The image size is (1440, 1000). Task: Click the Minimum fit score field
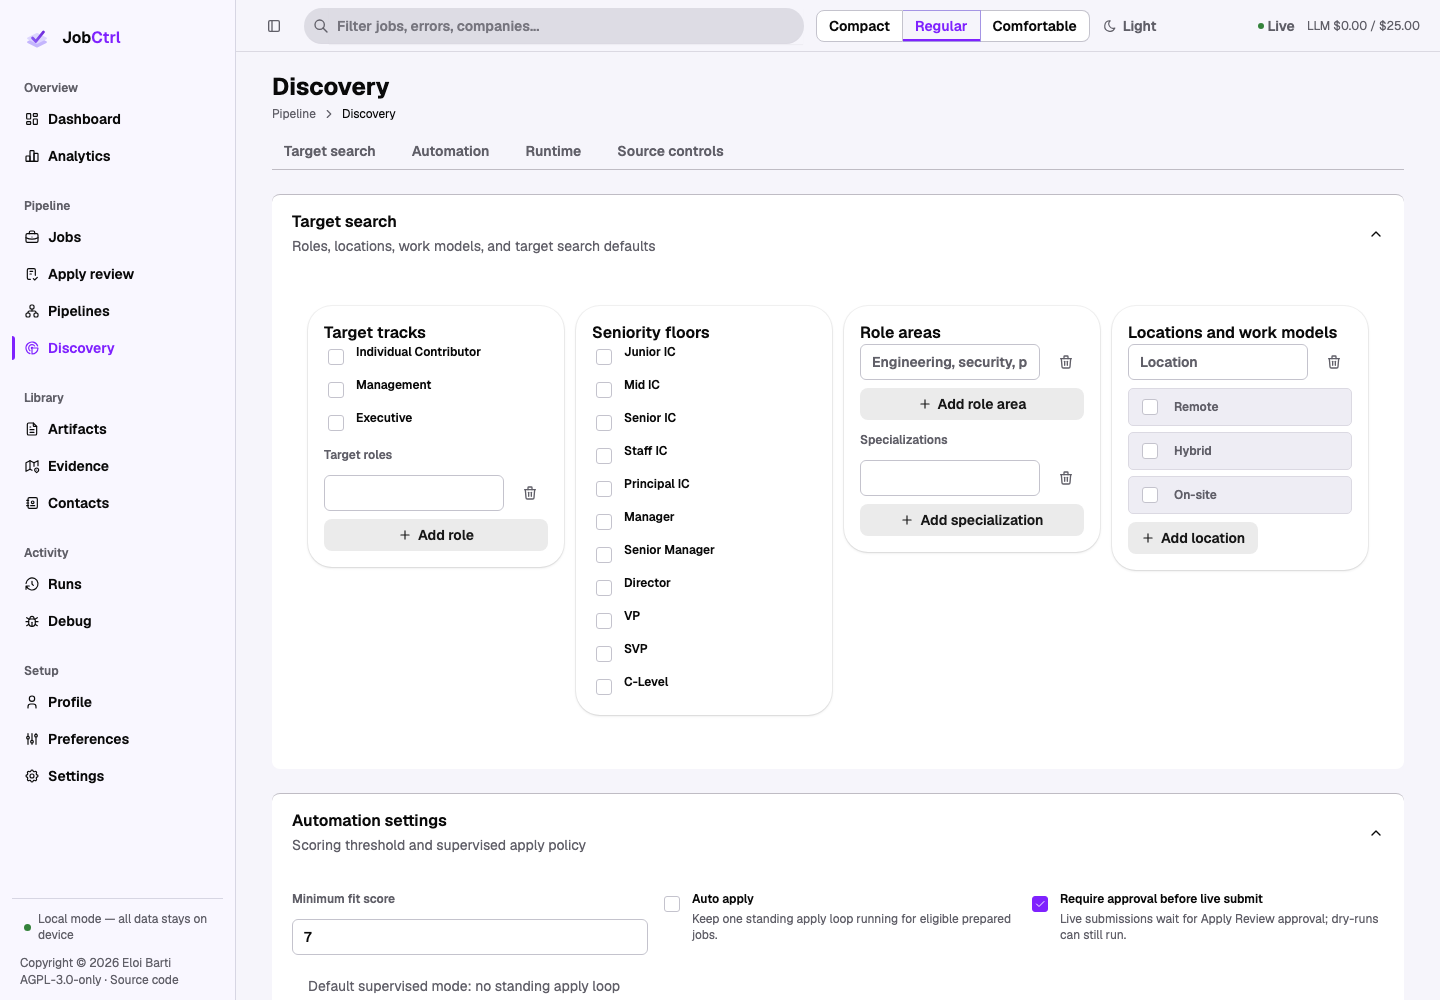click(x=470, y=937)
